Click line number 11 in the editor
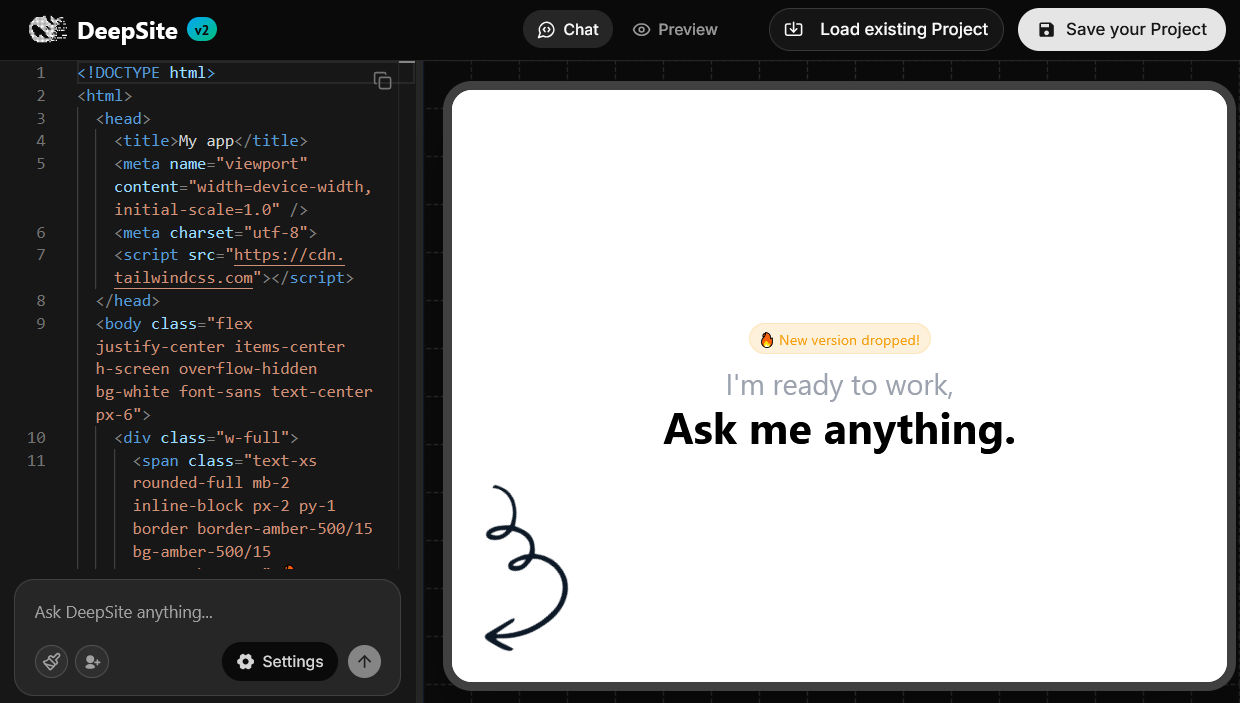Image resolution: width=1240 pixels, height=703 pixels. point(36,460)
